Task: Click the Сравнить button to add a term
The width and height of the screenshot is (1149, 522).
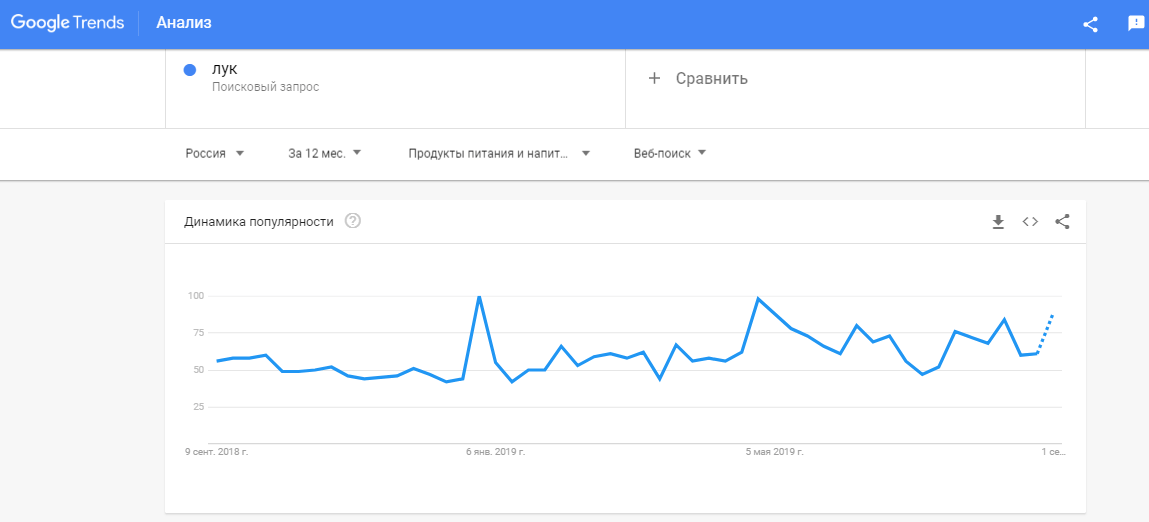Action: (x=711, y=78)
